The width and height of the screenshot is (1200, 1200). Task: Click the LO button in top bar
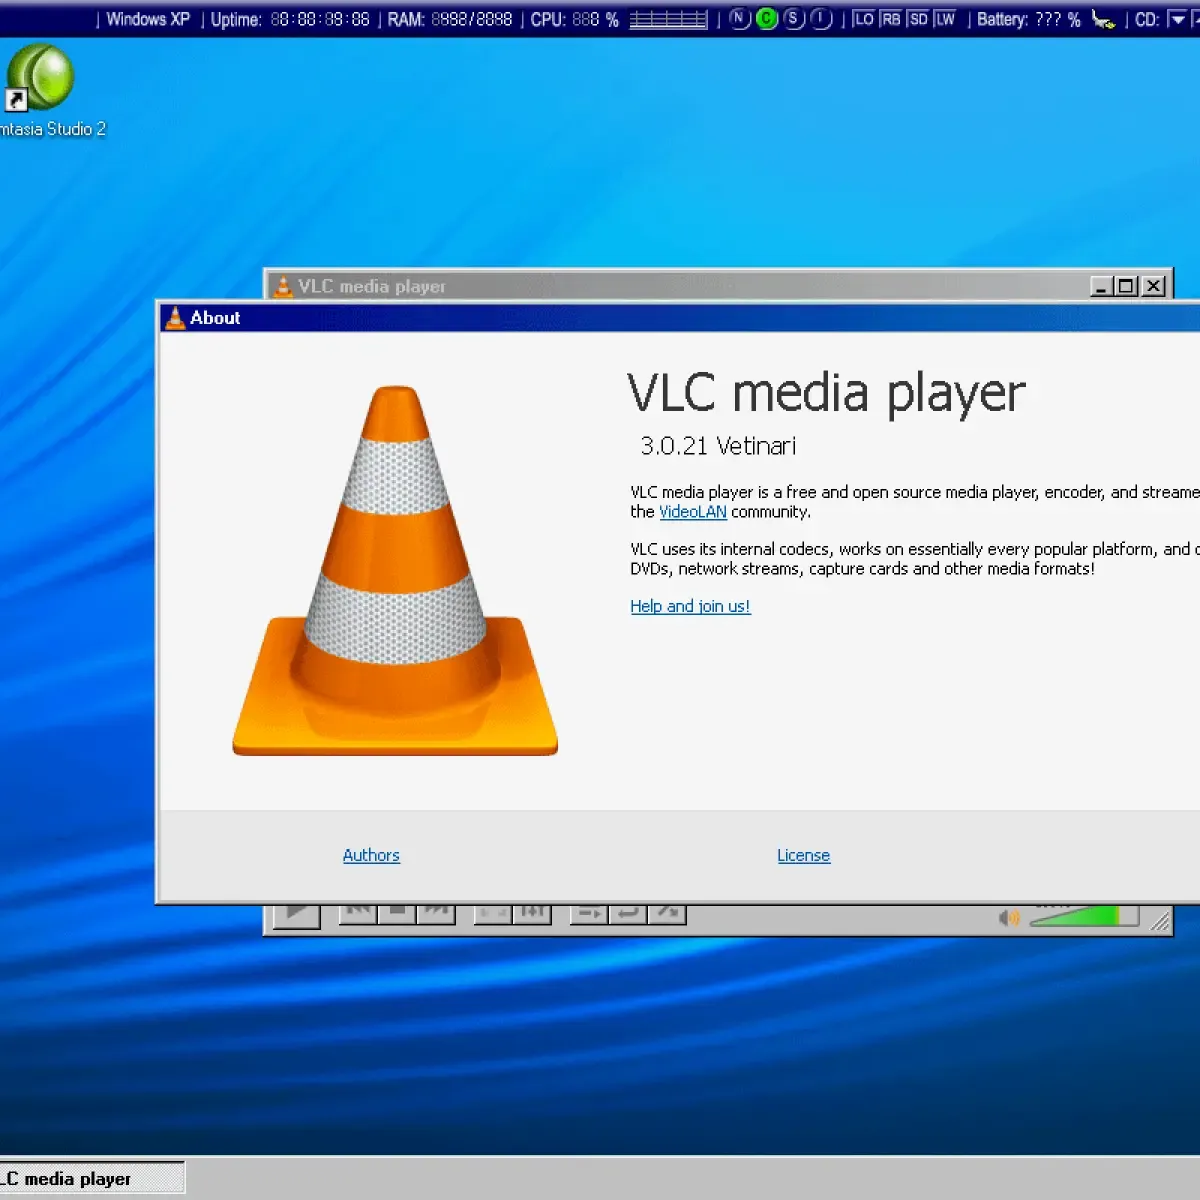point(864,19)
